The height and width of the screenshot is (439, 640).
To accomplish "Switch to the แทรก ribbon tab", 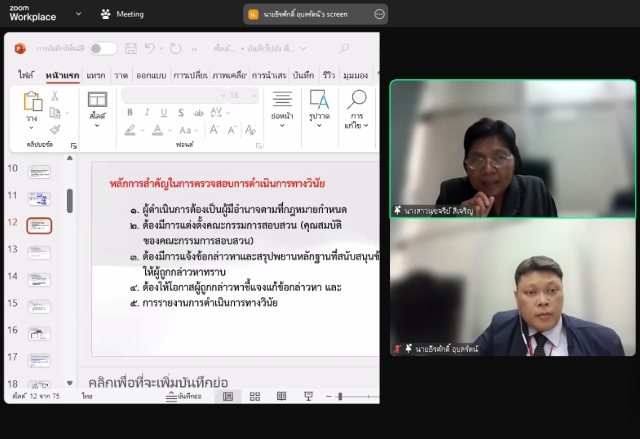I will 96,75.
